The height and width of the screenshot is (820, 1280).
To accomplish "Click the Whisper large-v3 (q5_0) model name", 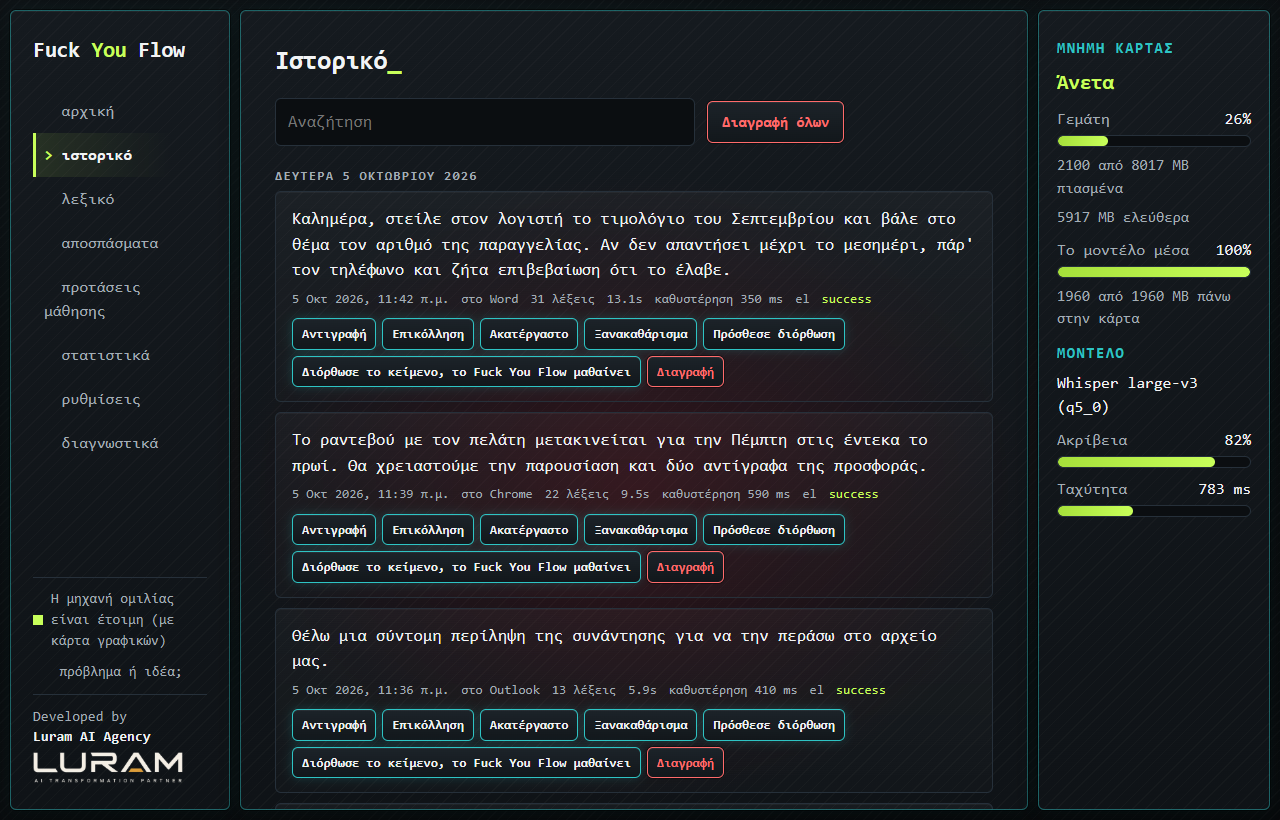I will tap(1127, 395).
